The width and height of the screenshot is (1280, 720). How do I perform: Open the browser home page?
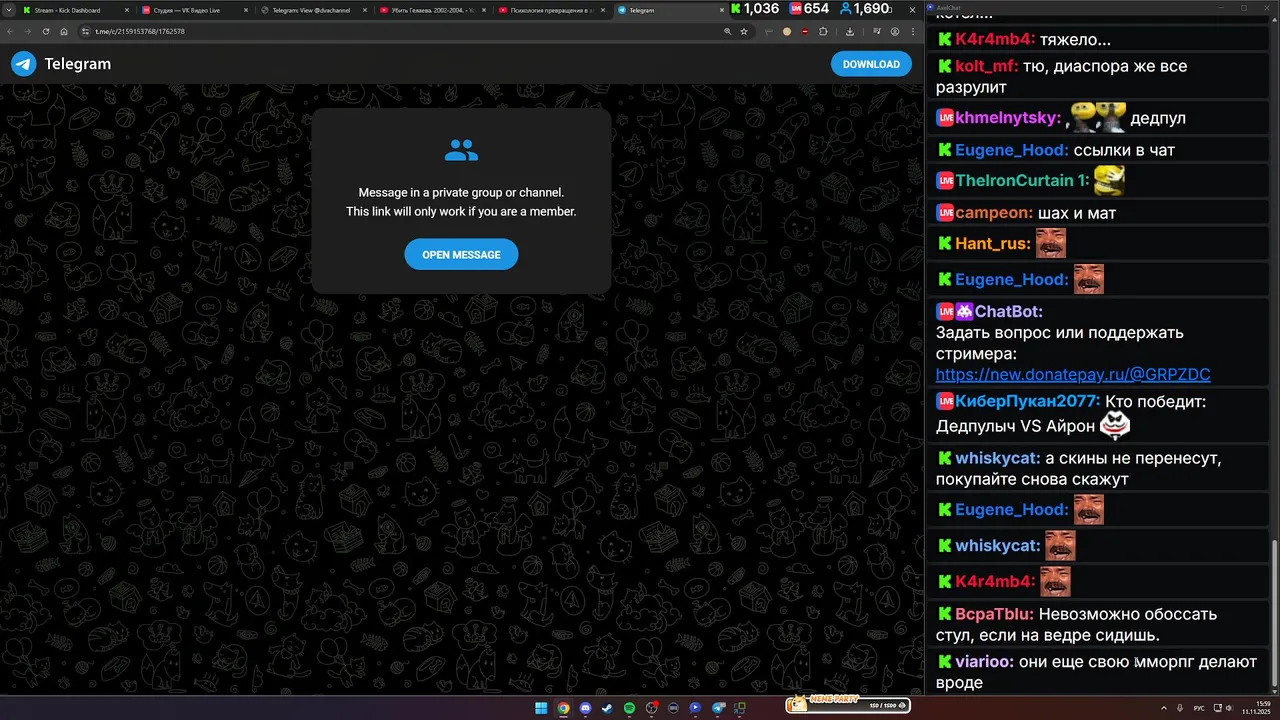click(63, 31)
